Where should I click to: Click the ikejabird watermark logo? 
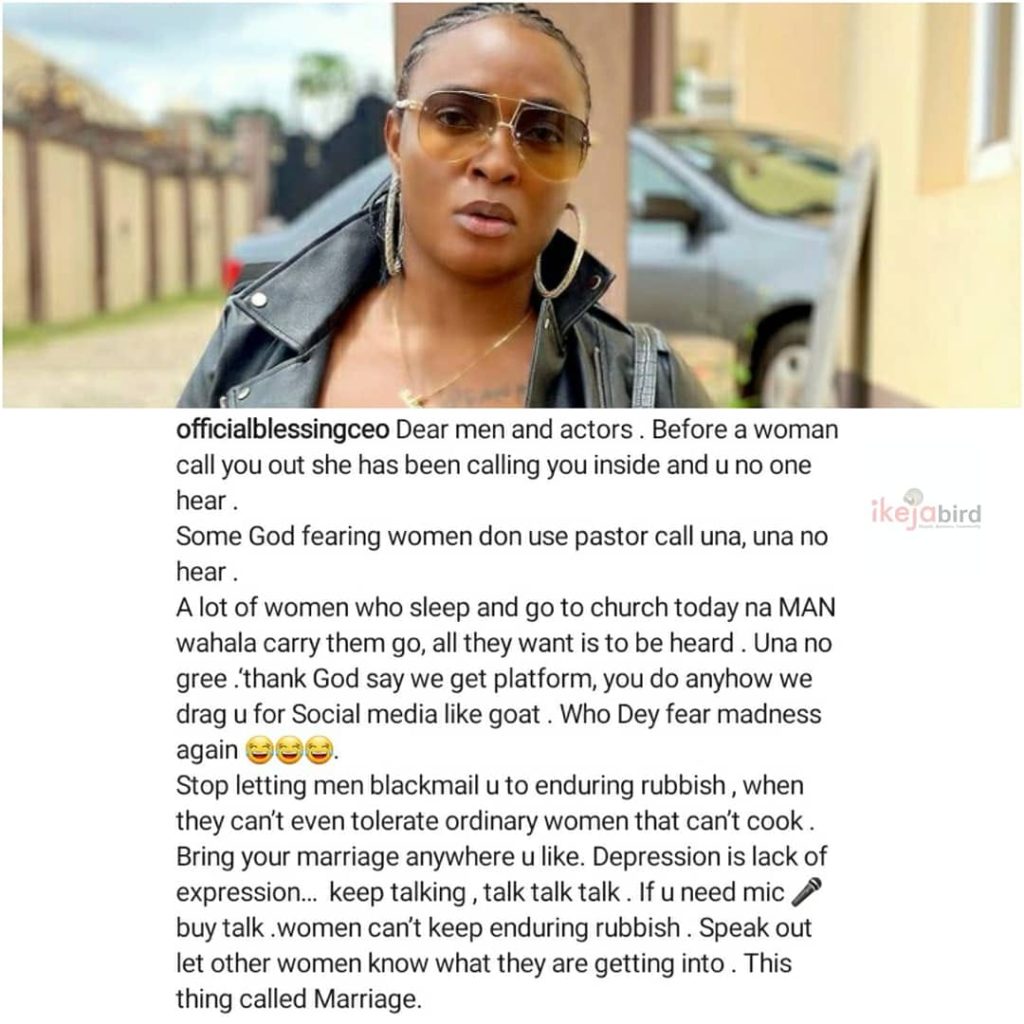click(925, 509)
